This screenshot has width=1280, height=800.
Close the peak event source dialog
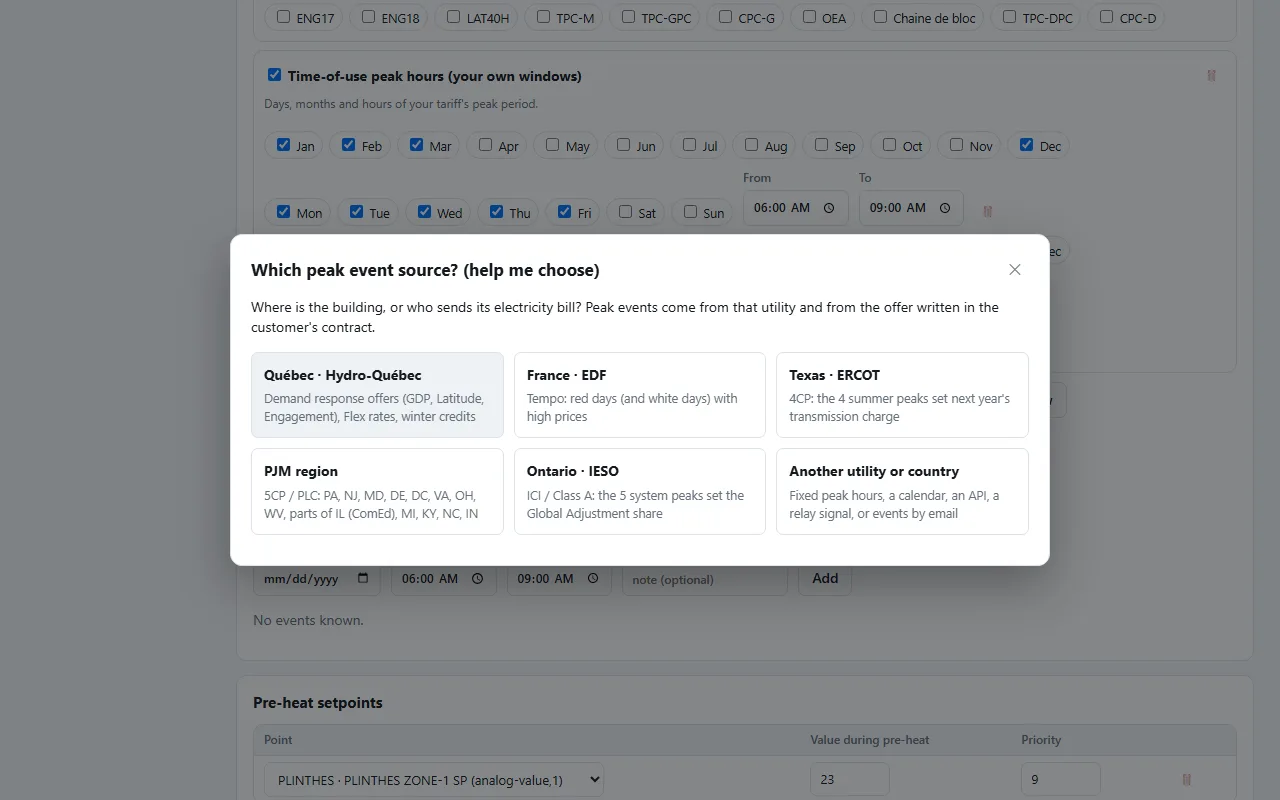point(1015,270)
